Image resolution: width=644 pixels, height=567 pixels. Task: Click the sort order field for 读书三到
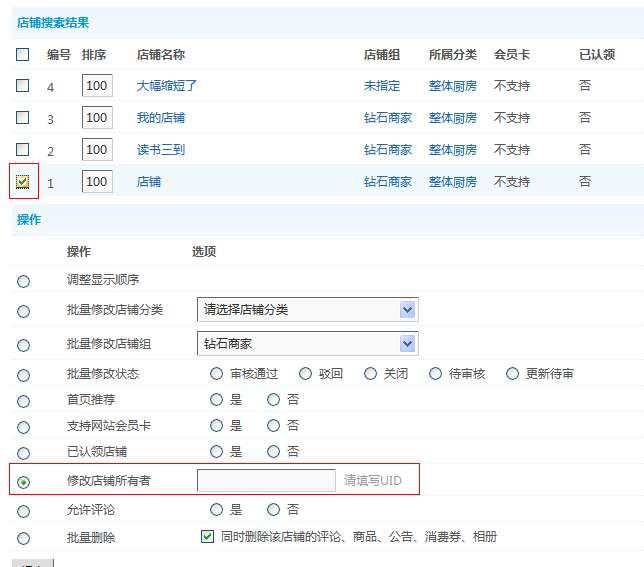(x=97, y=149)
